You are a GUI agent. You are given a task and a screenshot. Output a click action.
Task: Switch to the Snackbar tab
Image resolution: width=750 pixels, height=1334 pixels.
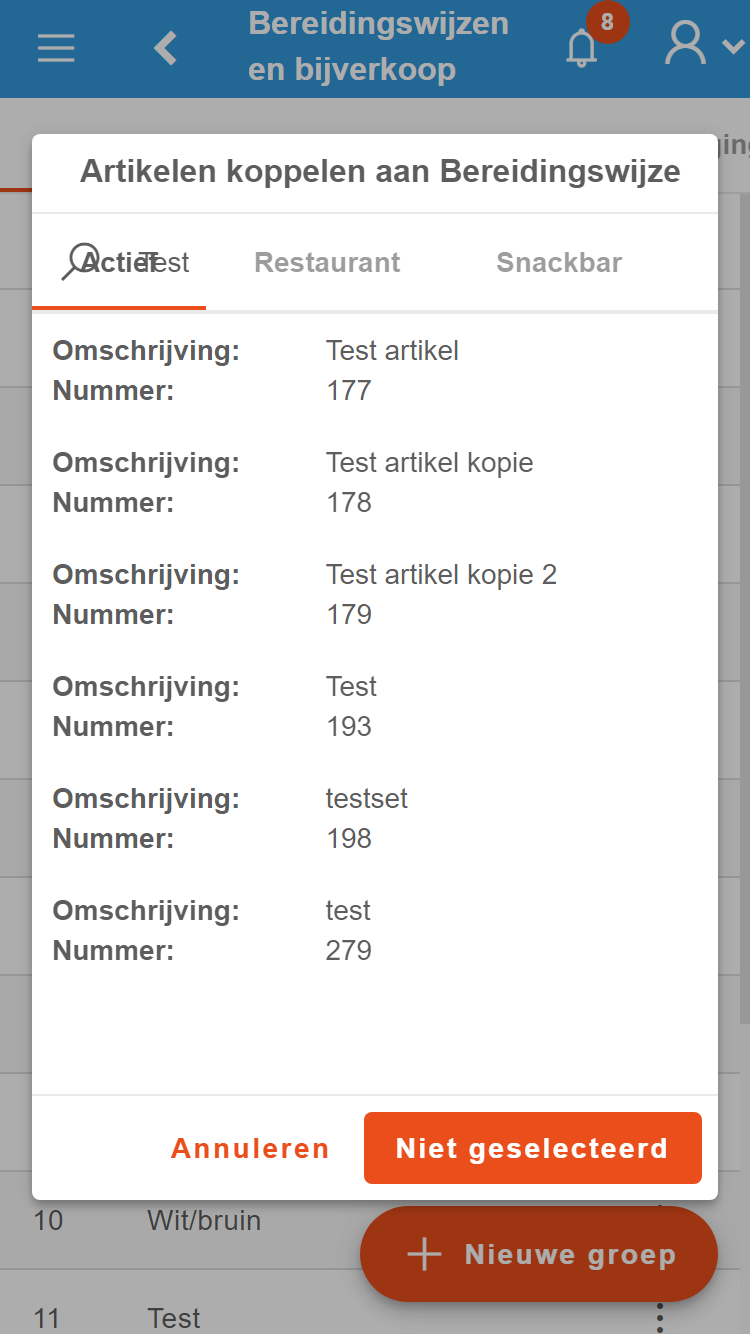(559, 262)
